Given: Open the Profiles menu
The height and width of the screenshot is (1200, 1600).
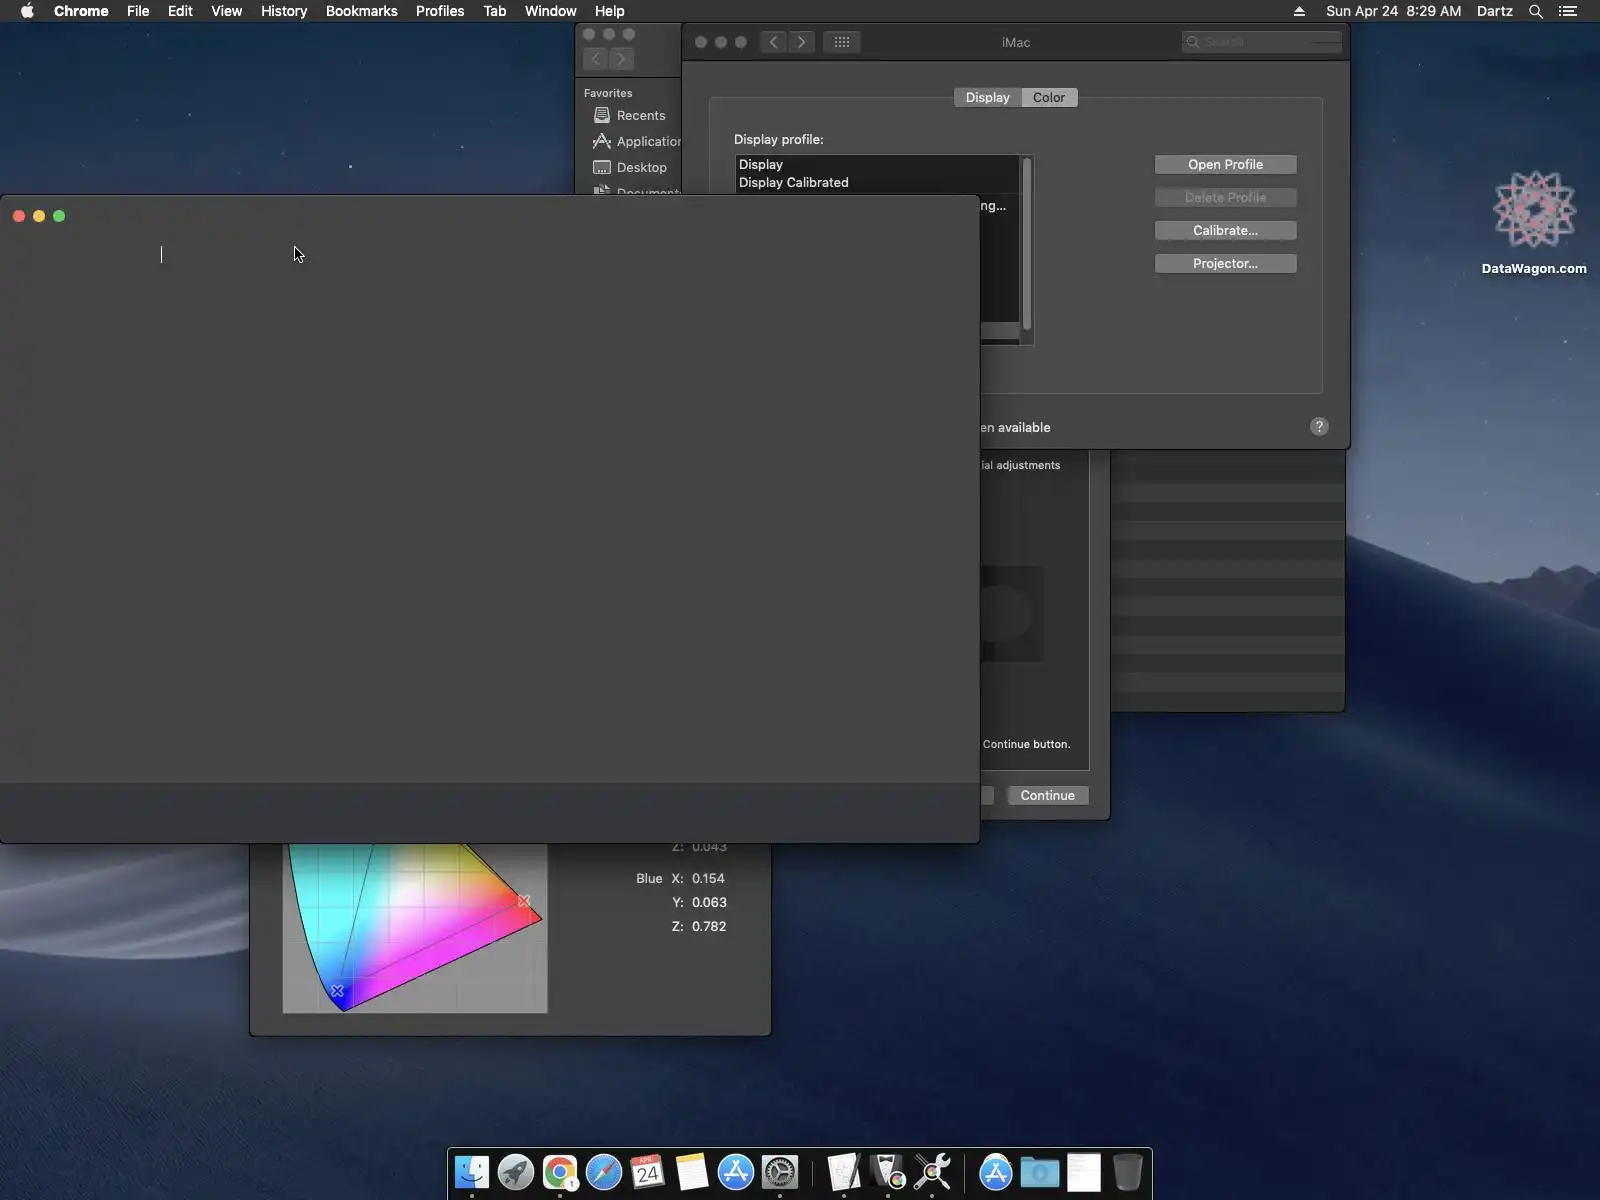Looking at the screenshot, I should click(440, 11).
